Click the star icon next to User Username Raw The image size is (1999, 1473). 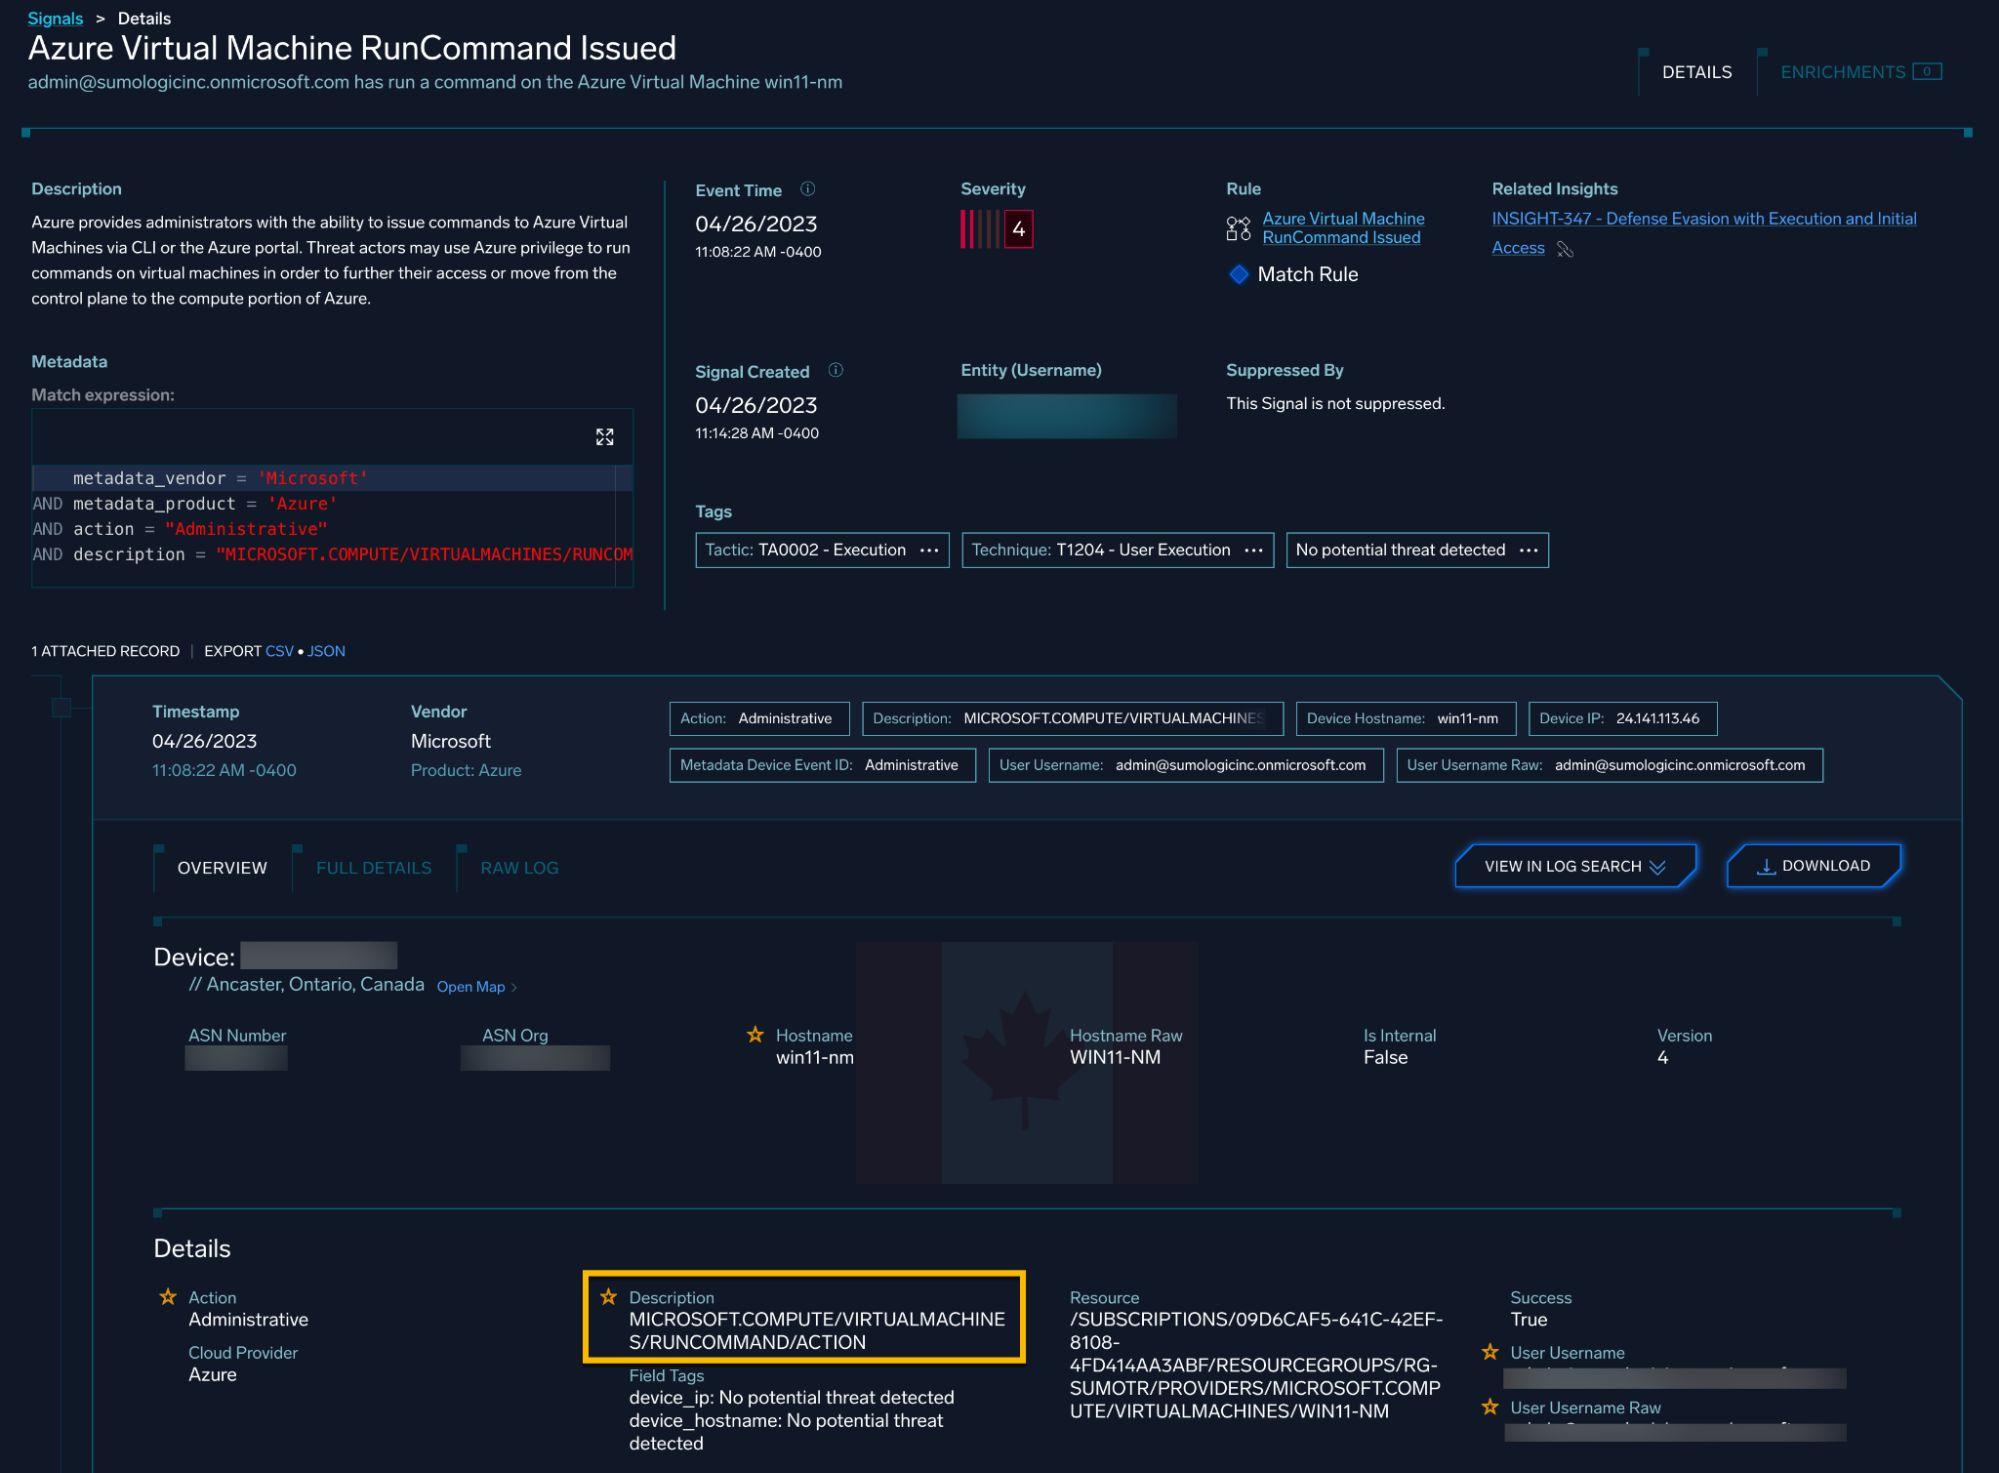(1490, 1407)
